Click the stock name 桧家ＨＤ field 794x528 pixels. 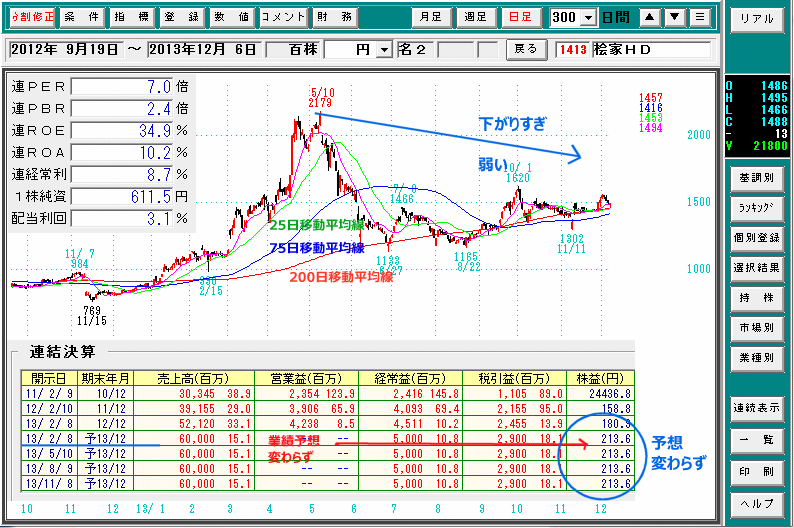(x=652, y=50)
